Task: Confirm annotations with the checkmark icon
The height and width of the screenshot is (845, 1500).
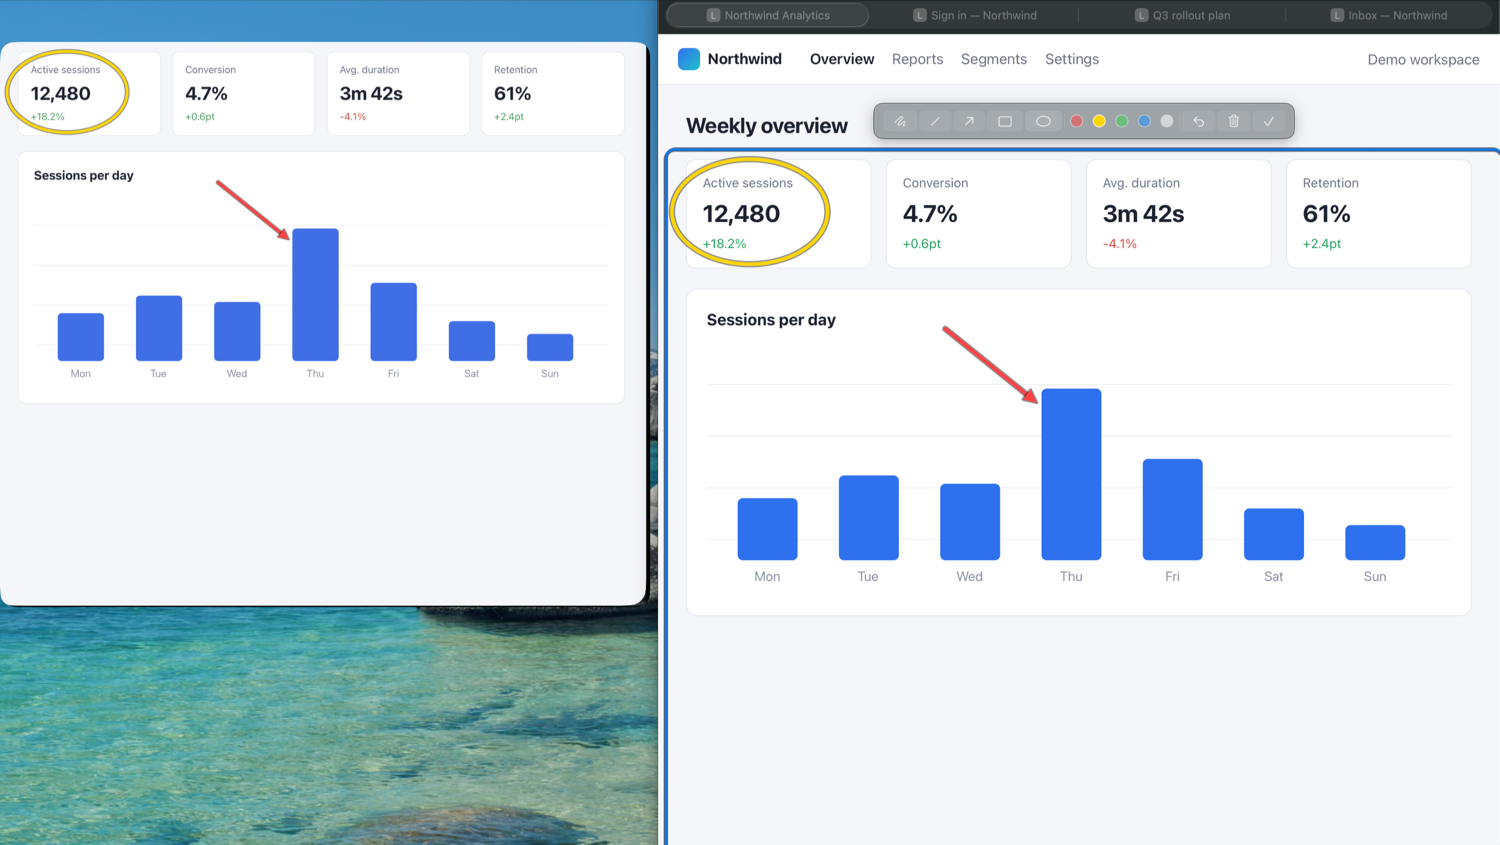Action: coord(1269,121)
